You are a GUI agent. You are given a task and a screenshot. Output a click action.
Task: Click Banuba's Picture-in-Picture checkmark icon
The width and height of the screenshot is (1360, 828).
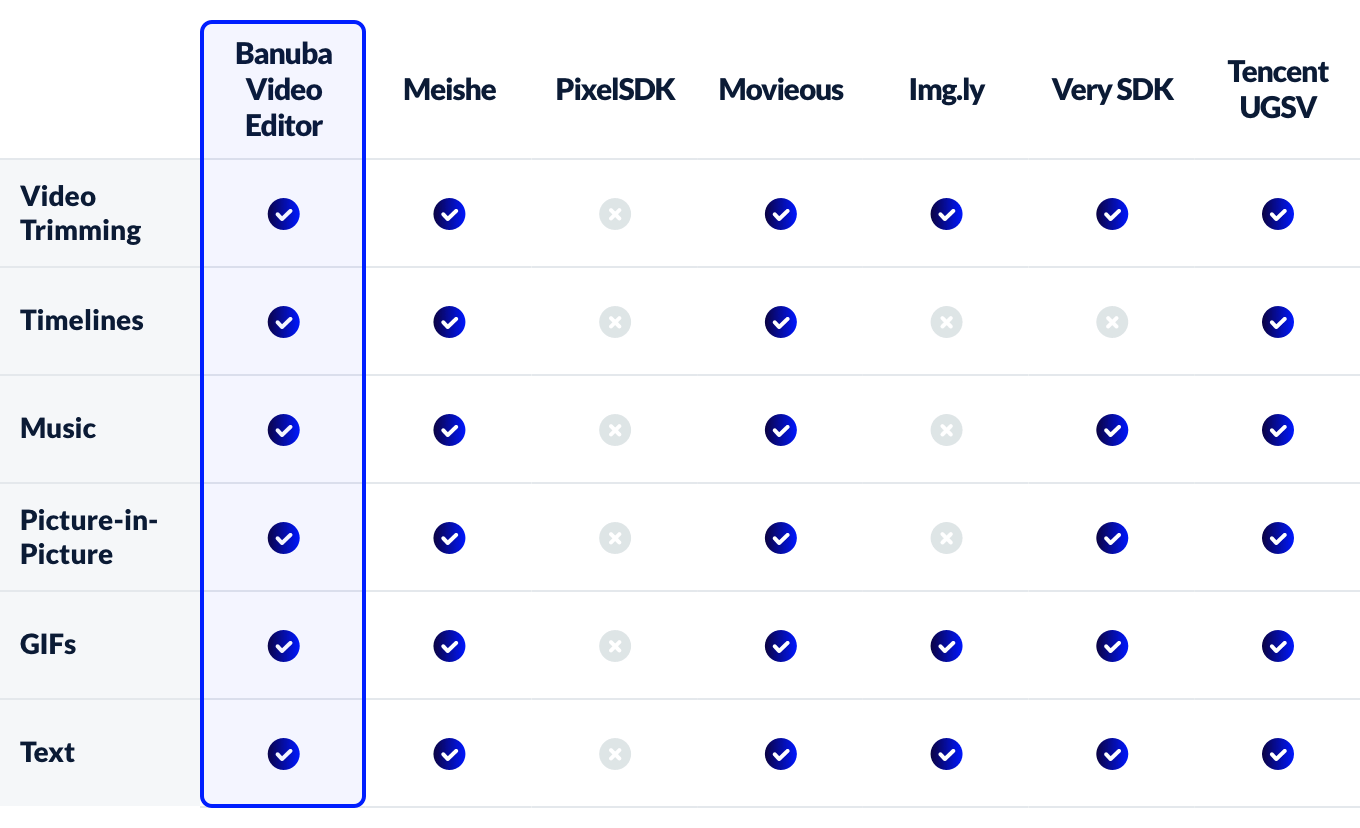[x=284, y=538]
